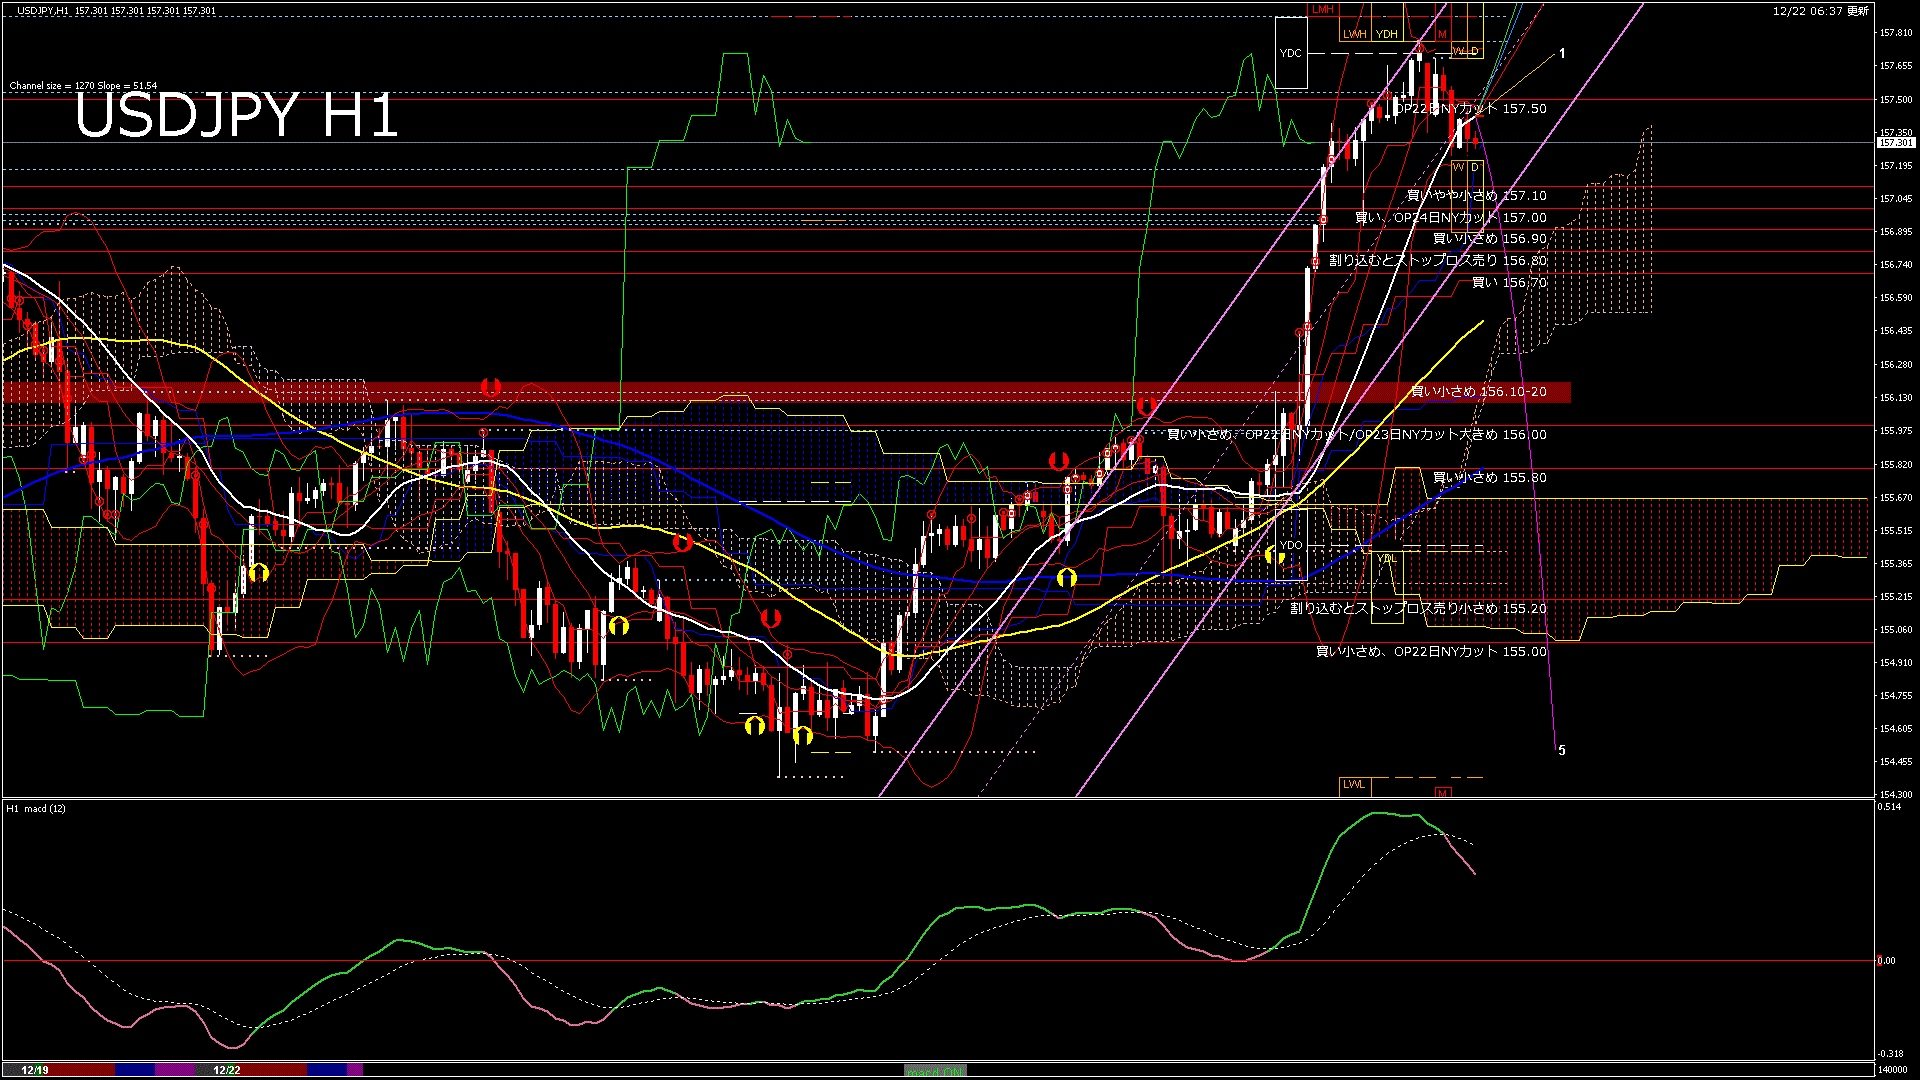This screenshot has width=1920, height=1080.
Task: Select the YDH level marker box
Action: [x=1386, y=34]
